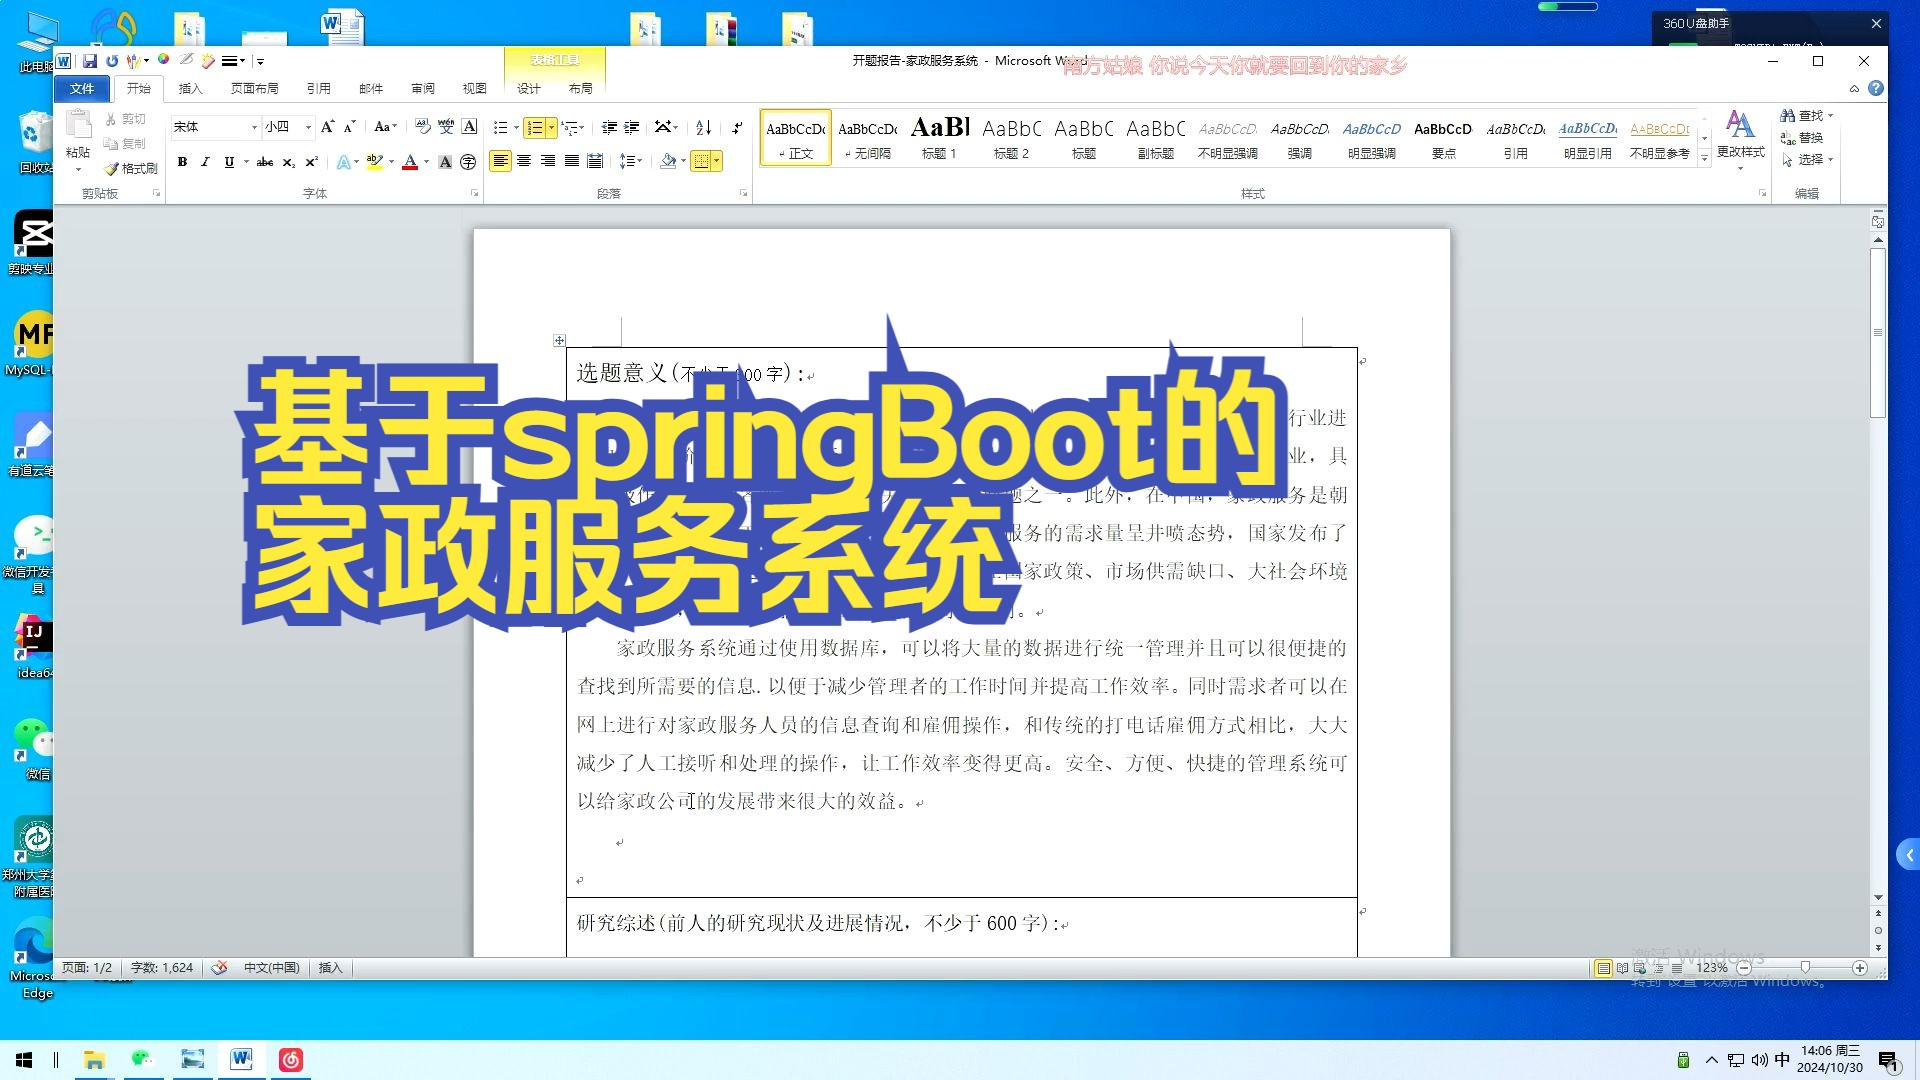
Task: Click the table move handle at table corner
Action: pos(559,341)
